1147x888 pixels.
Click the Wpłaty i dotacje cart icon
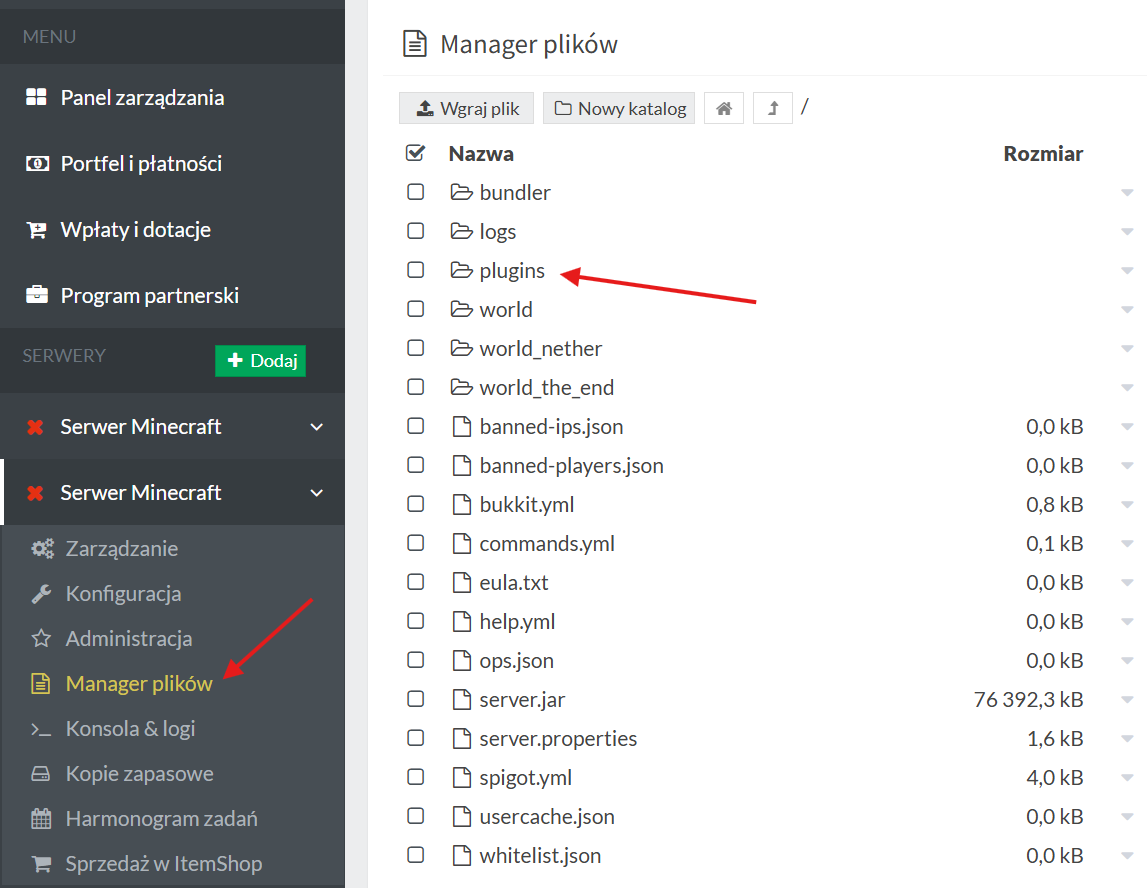(x=36, y=229)
